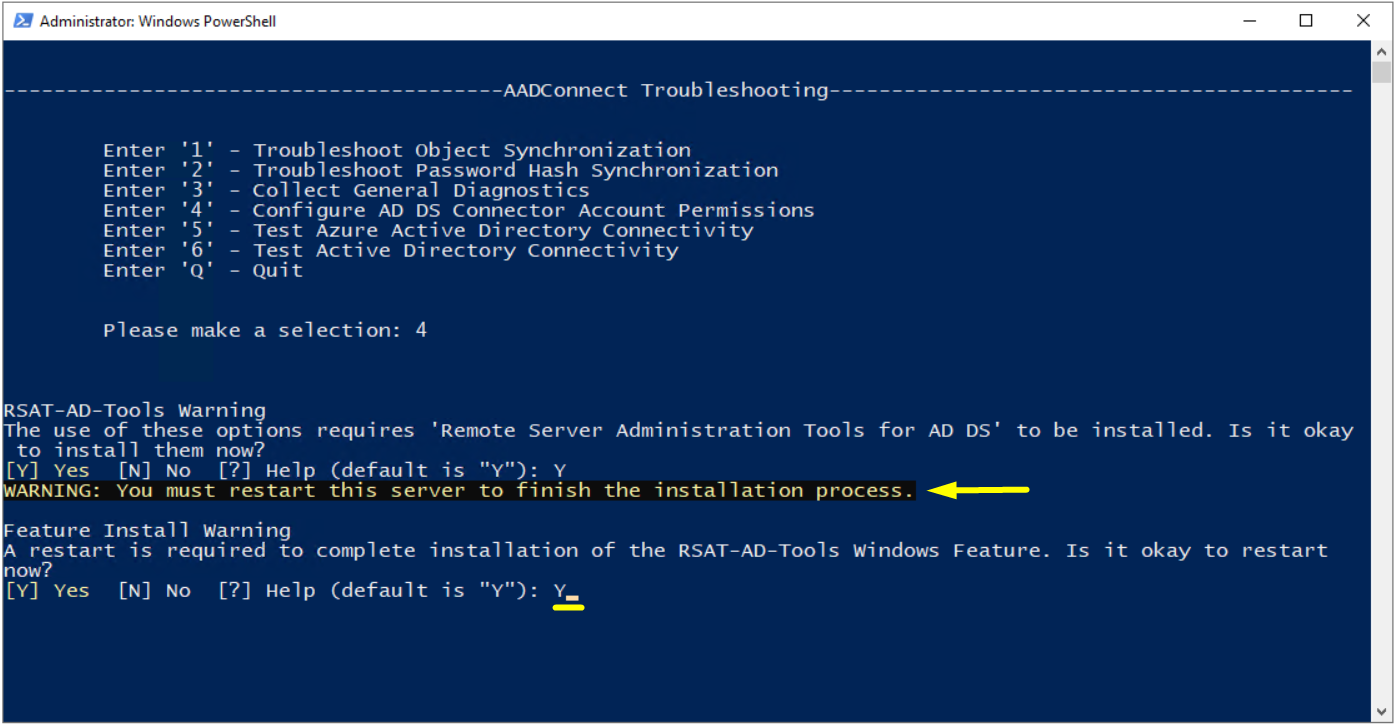Minimize the PowerShell window
The height and width of the screenshot is (726, 1396).
coord(1250,20)
